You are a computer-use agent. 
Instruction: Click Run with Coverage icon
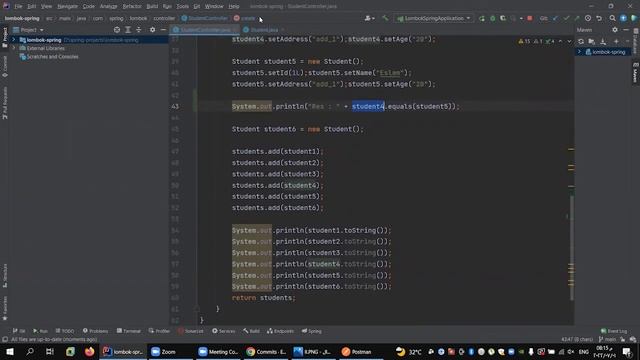coord(503,18)
